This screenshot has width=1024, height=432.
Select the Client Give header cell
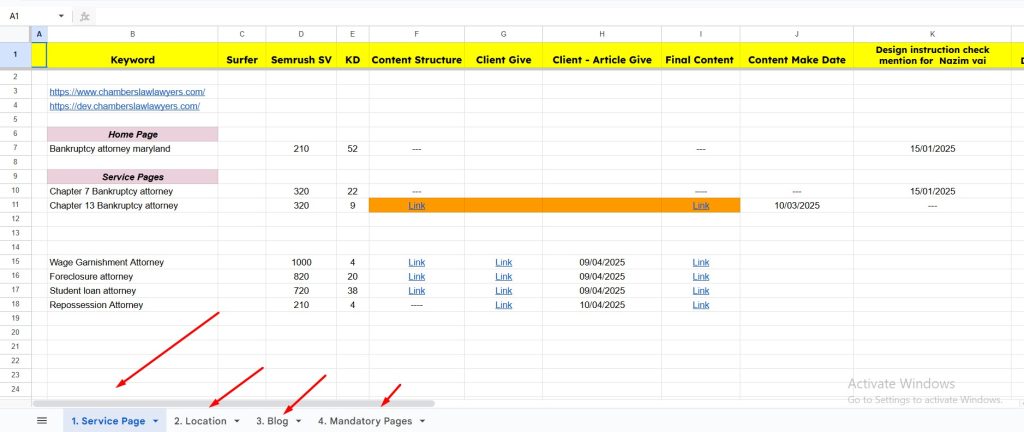(504, 55)
